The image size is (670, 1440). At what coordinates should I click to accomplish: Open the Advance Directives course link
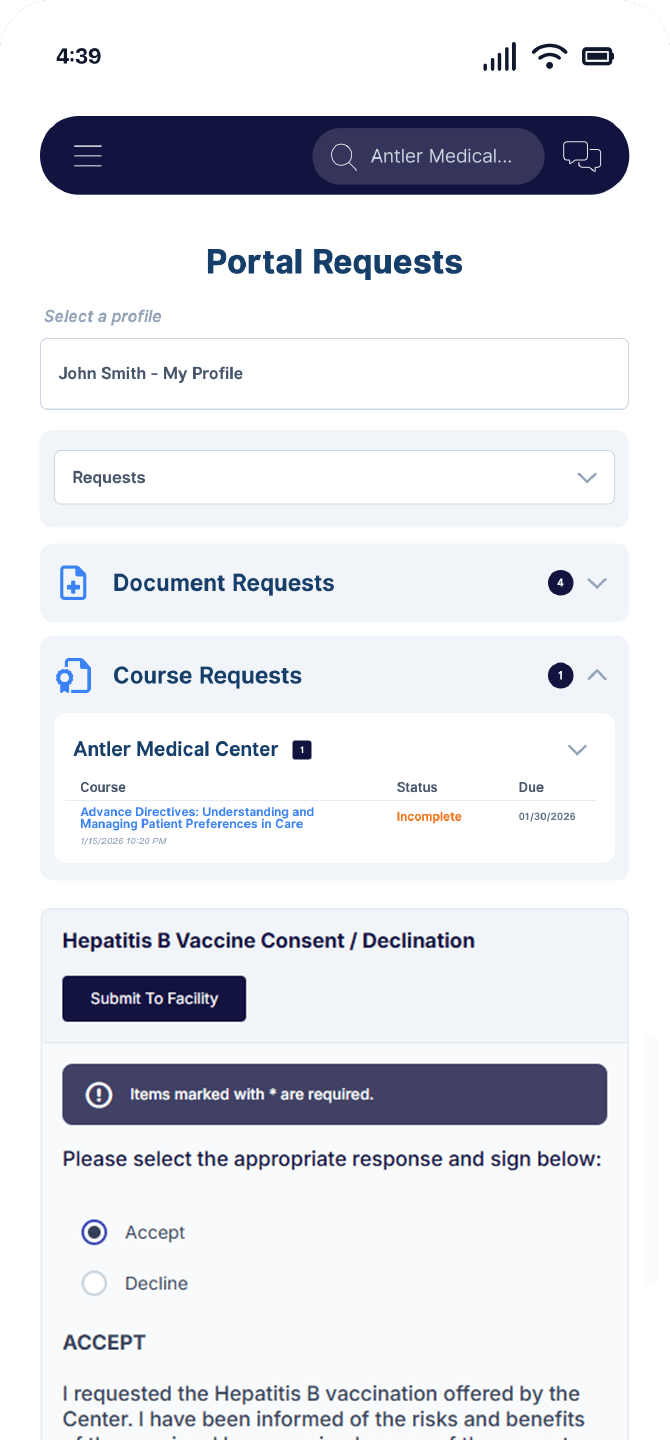tap(197, 818)
